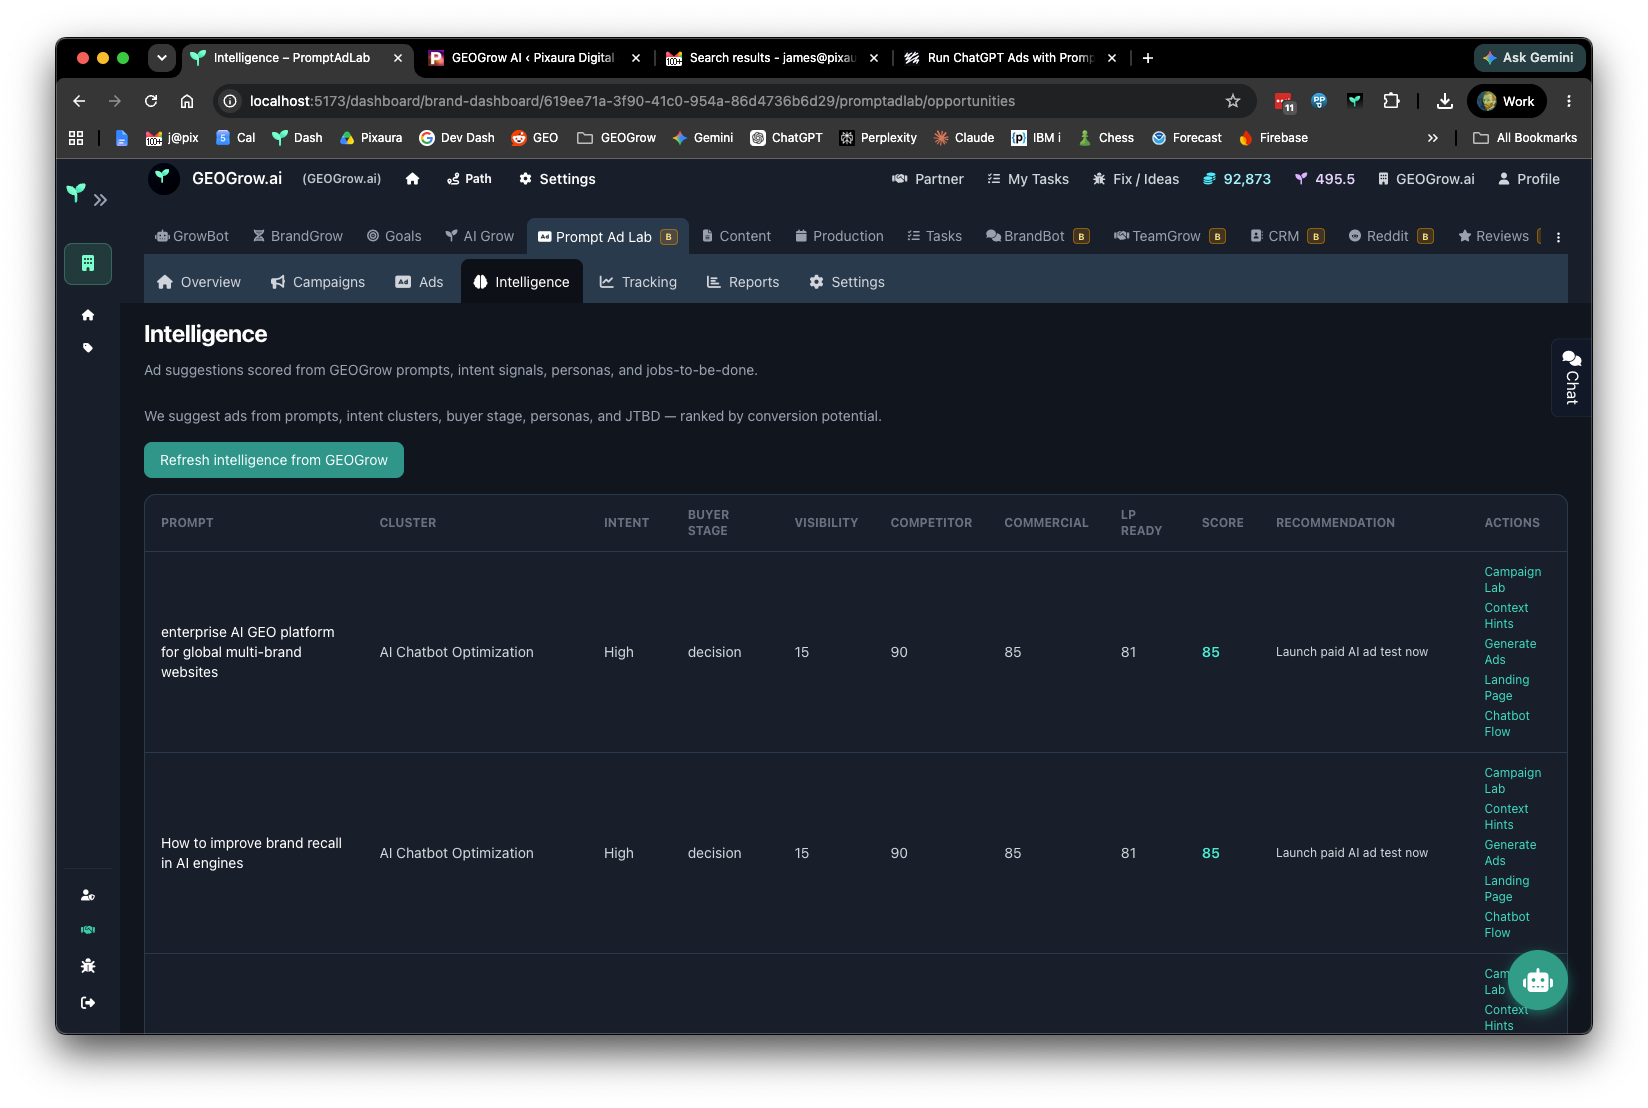Open the Overview sub-tab
1648x1108 pixels.
click(x=199, y=282)
